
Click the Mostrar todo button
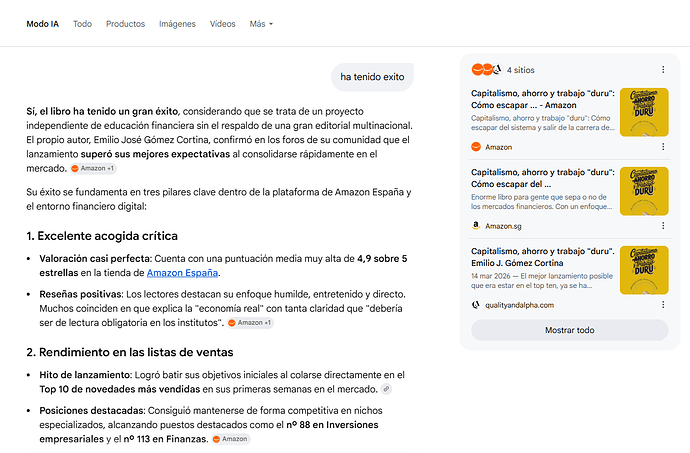pos(569,330)
